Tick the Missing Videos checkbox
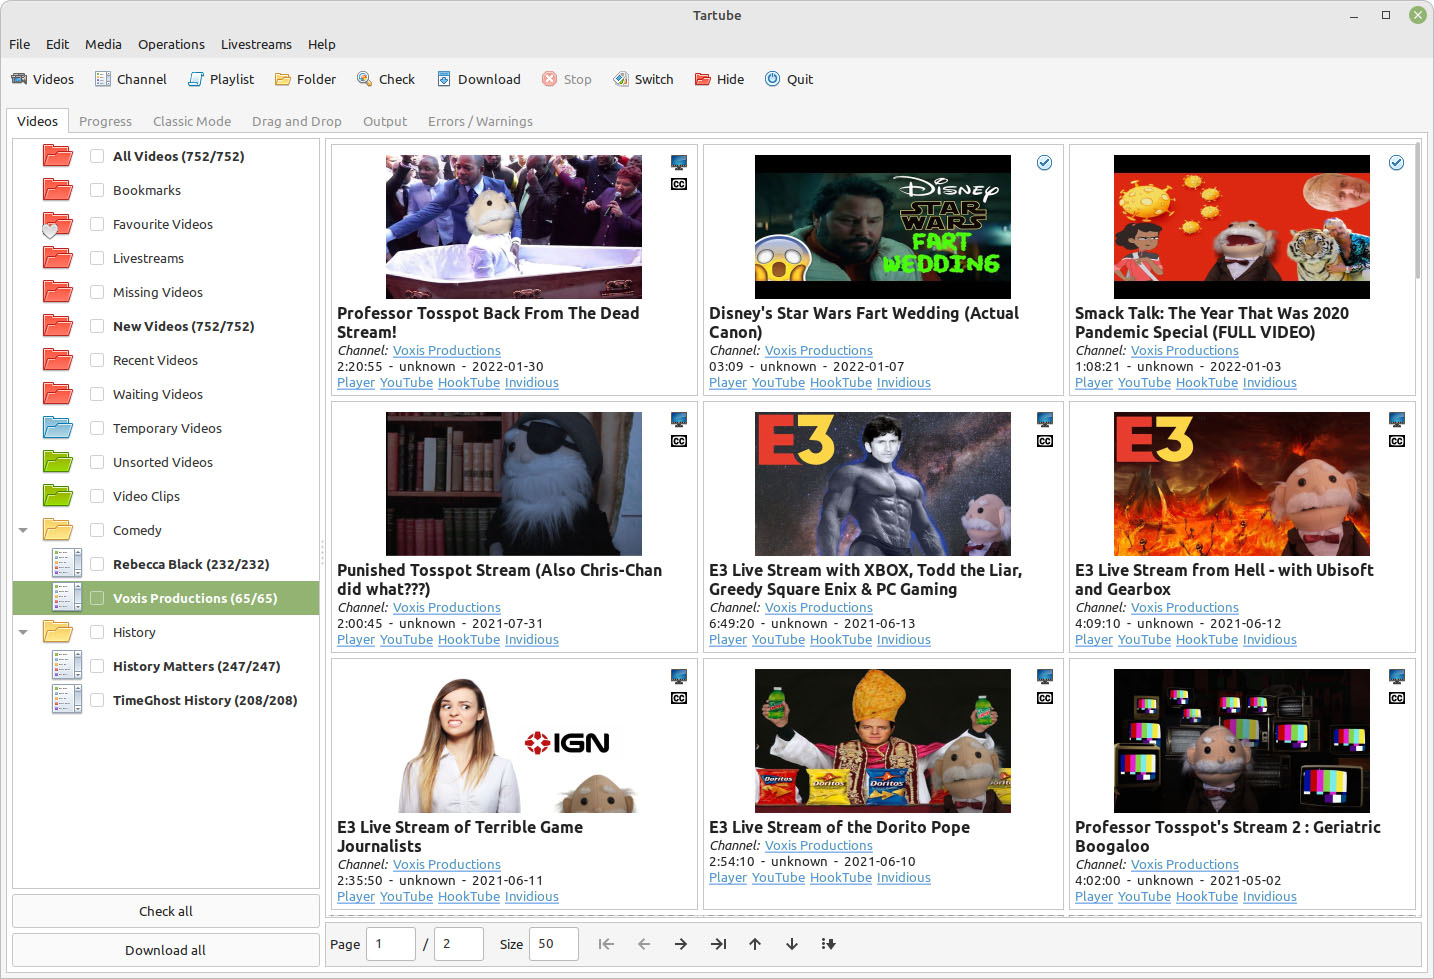This screenshot has width=1434, height=979. click(97, 292)
